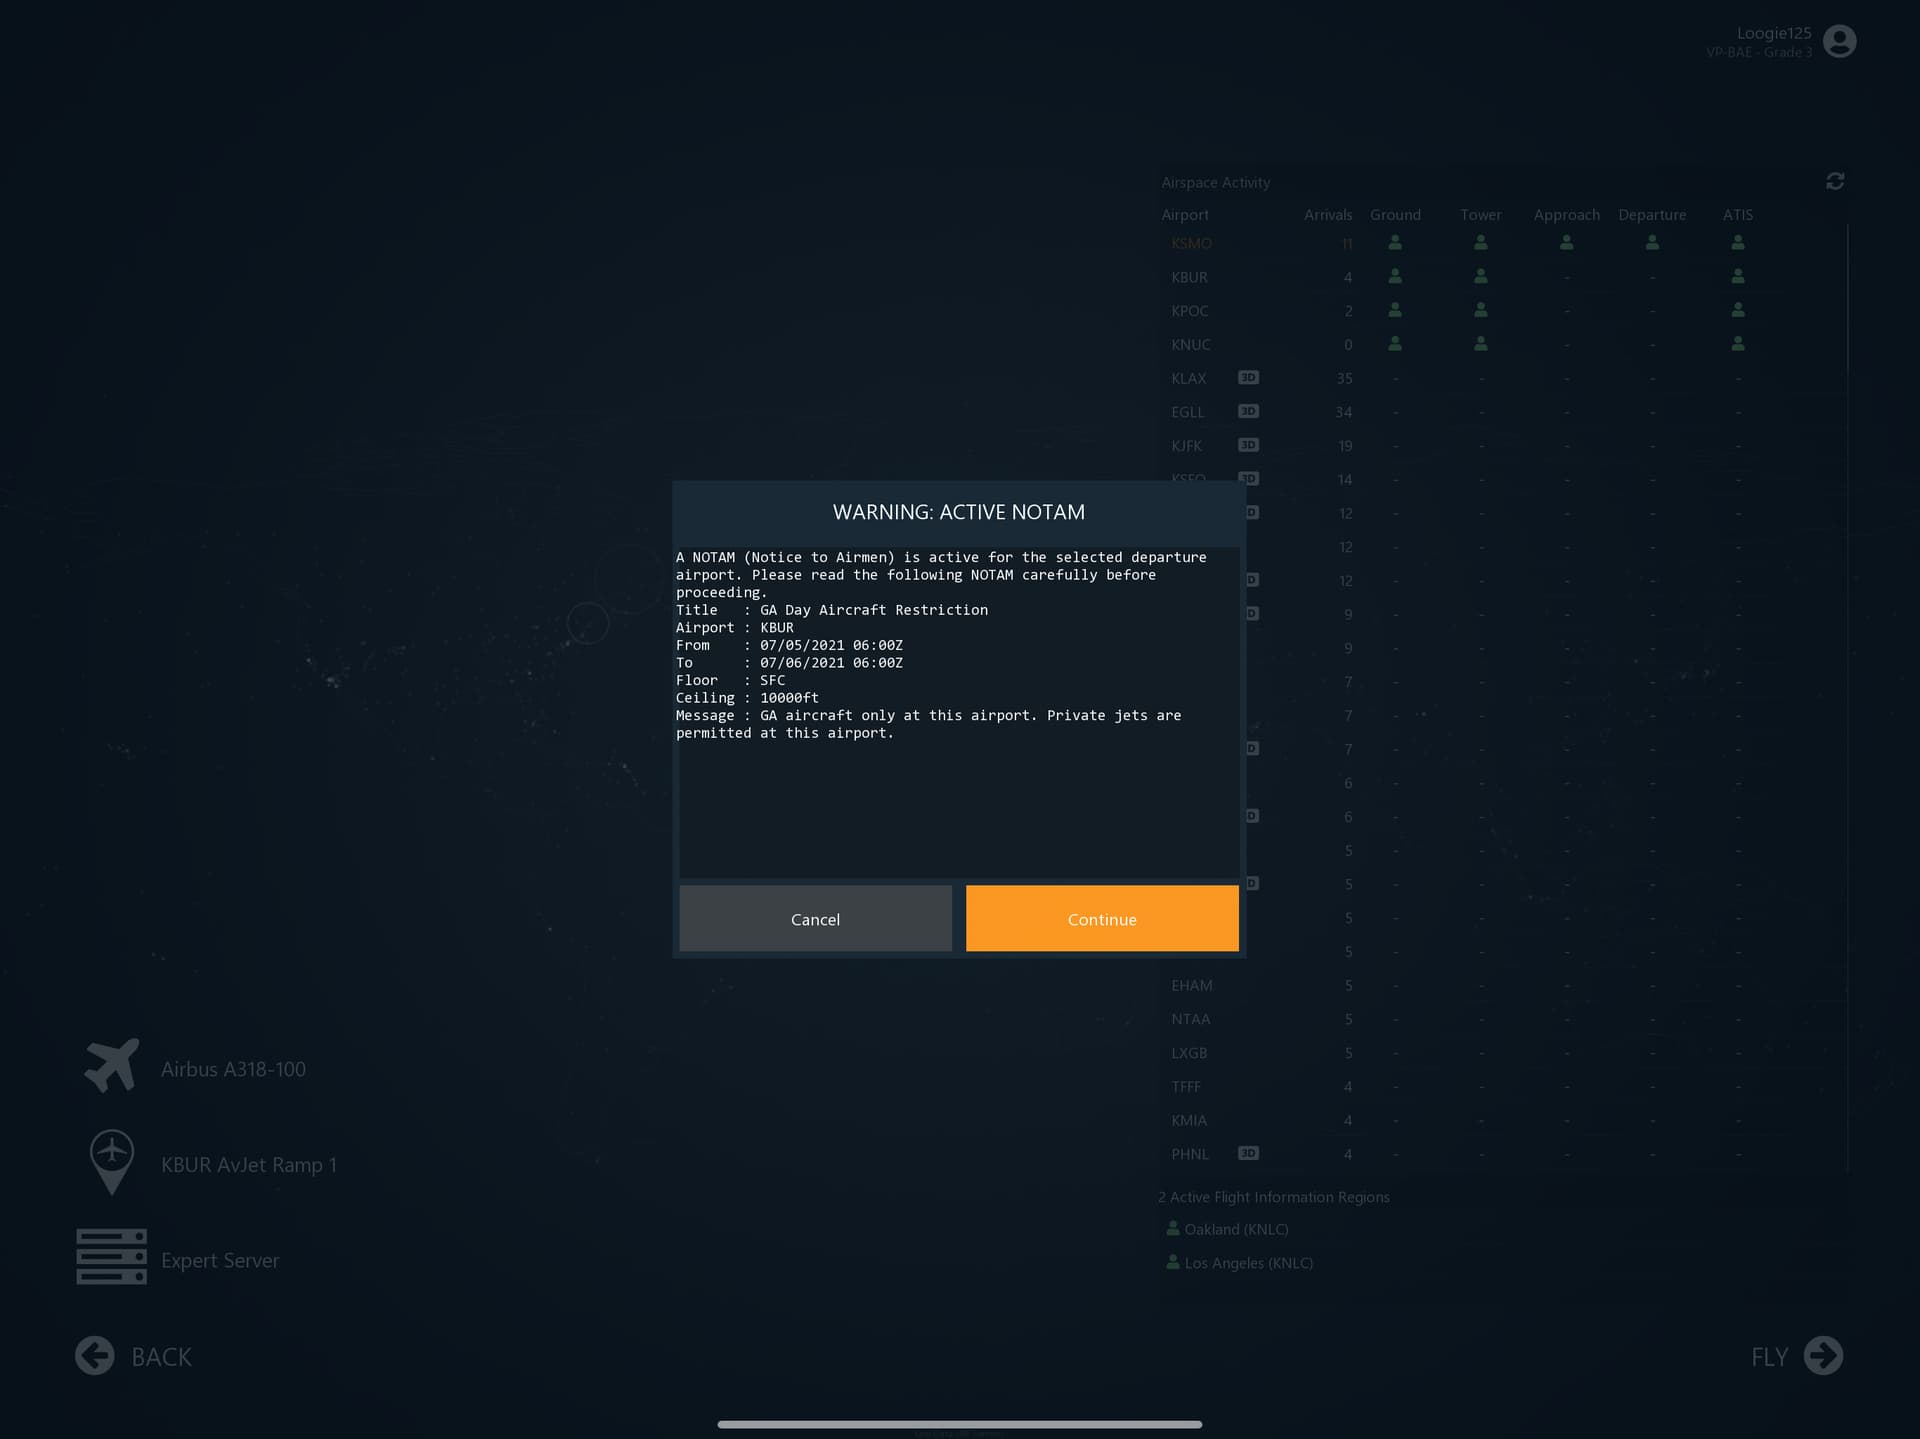Click the Airport column header
The image size is (1920, 1439).
click(1185, 215)
